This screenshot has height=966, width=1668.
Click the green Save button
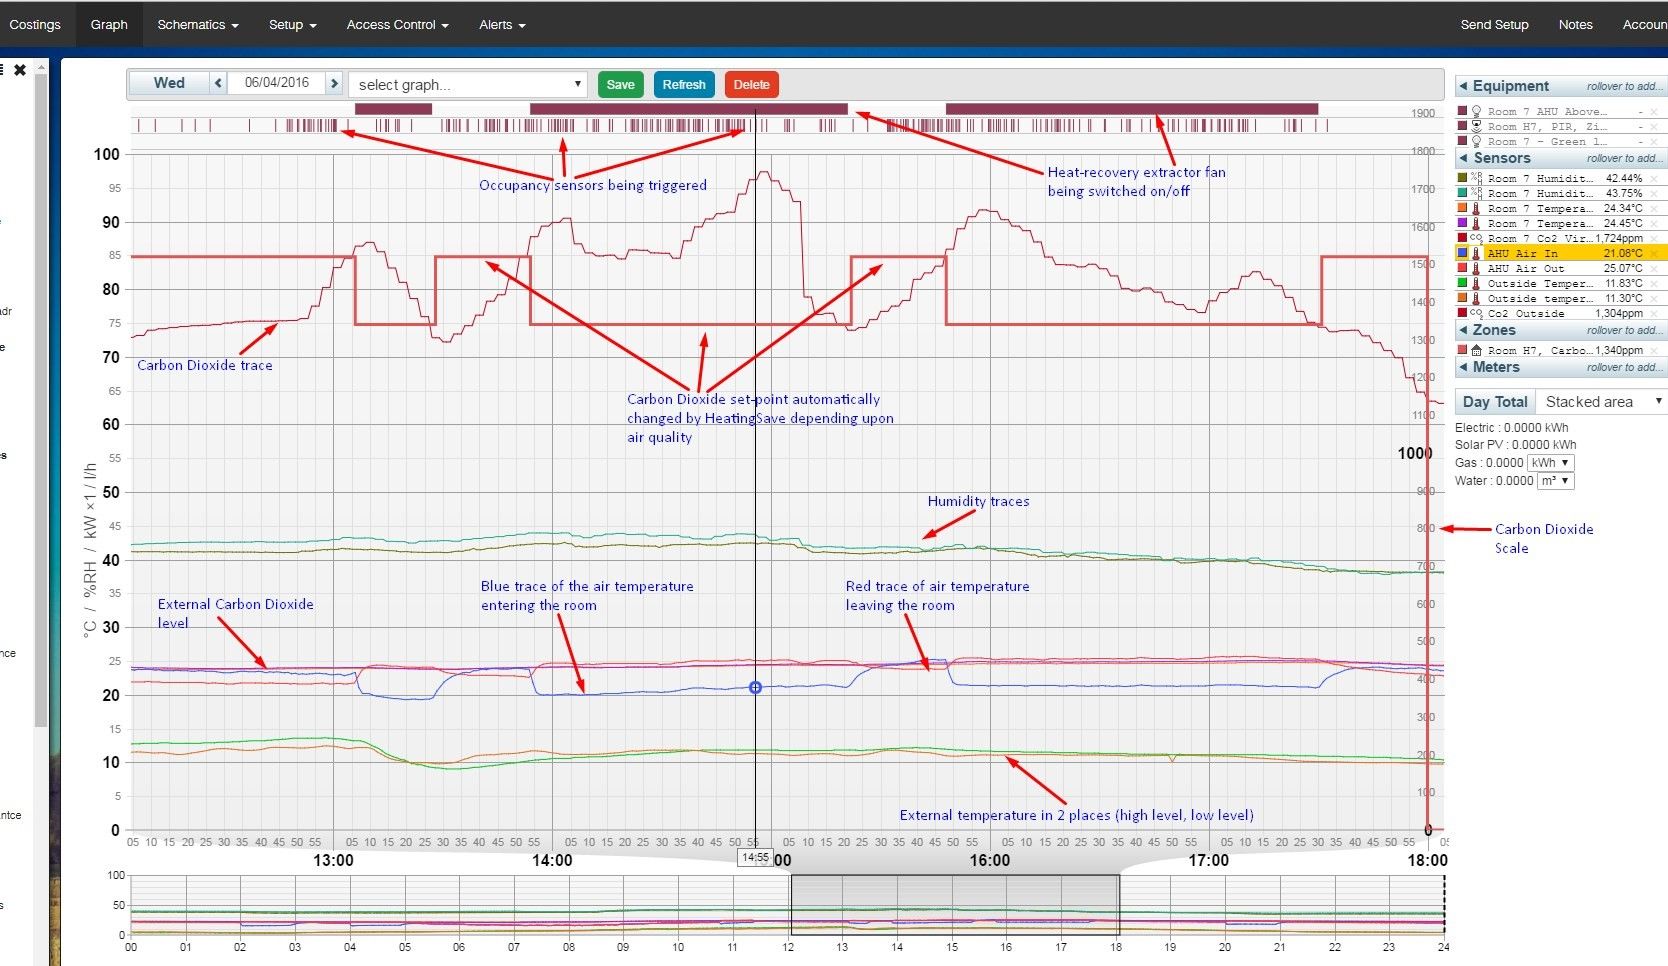pyautogui.click(x=620, y=85)
